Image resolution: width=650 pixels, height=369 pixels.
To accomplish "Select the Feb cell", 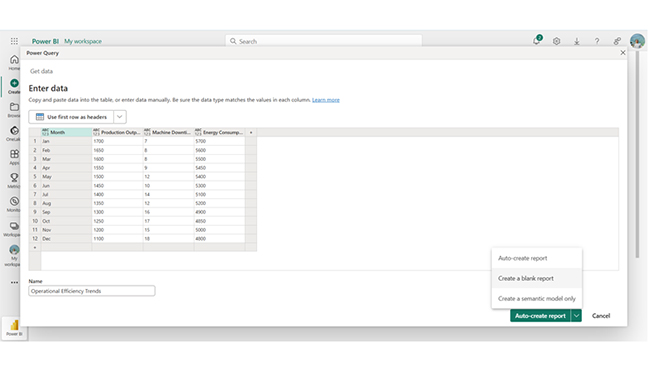I will pos(66,150).
